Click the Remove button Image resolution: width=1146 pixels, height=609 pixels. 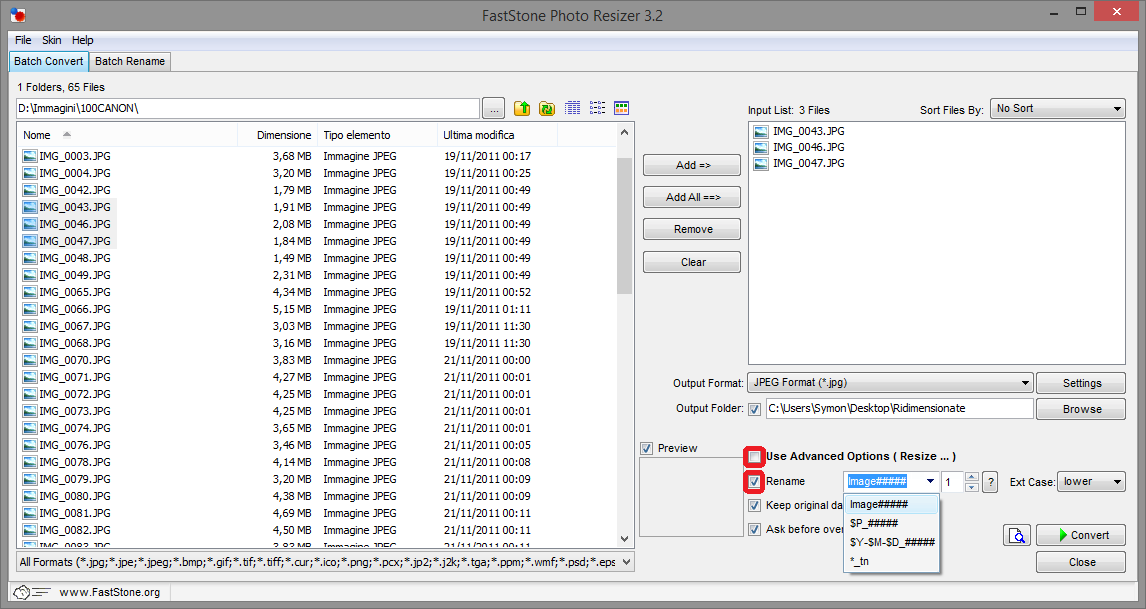[692, 230]
